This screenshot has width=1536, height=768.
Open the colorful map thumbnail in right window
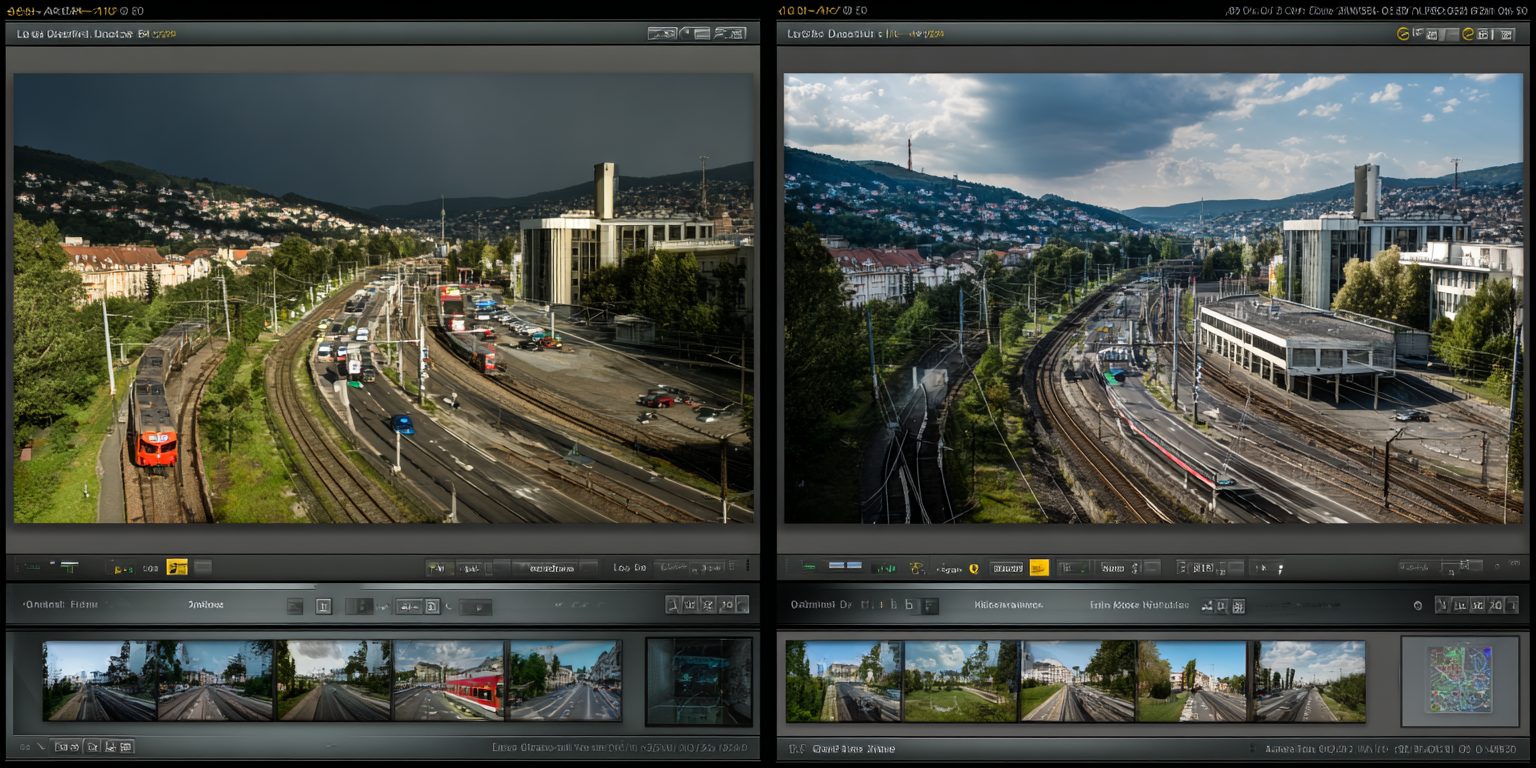(x=1459, y=681)
